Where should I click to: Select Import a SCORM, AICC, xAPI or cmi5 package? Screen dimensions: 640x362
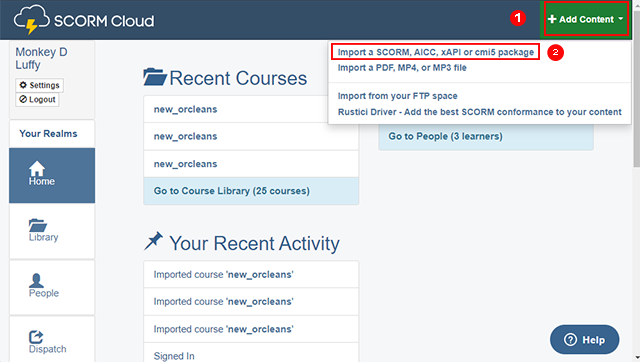click(436, 52)
